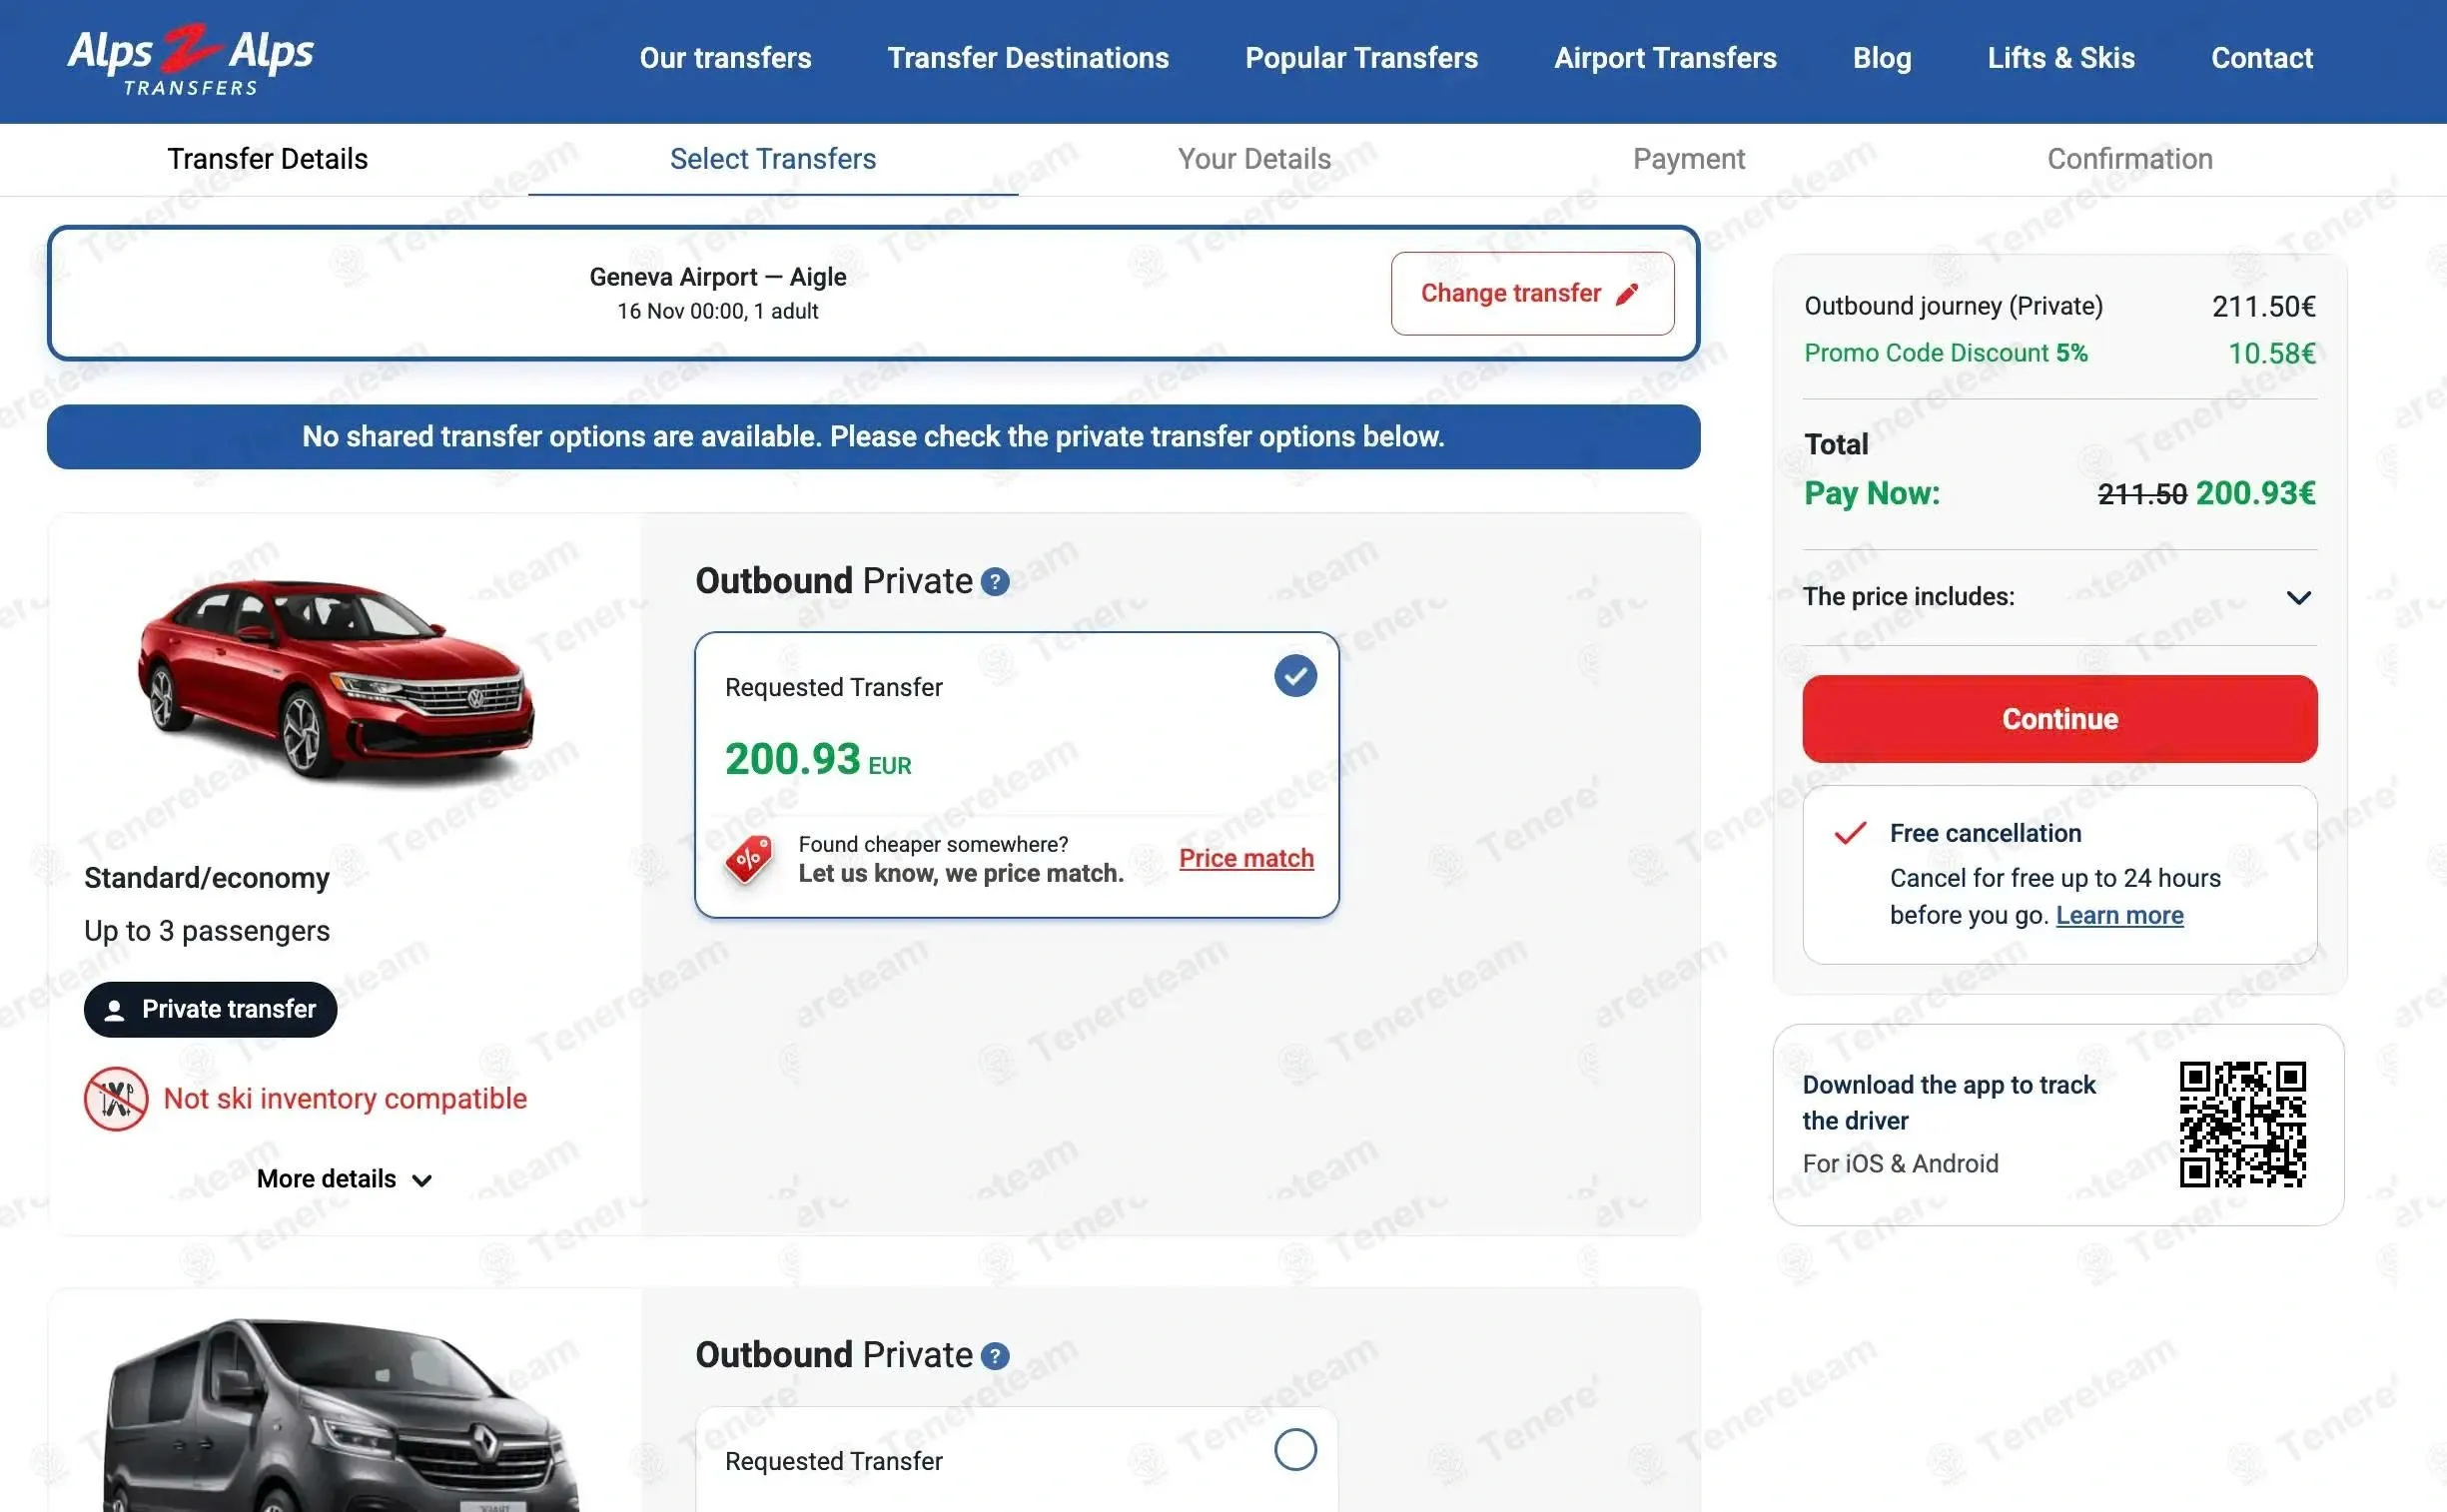
Task: Expand The price includes section
Action: 2298,597
